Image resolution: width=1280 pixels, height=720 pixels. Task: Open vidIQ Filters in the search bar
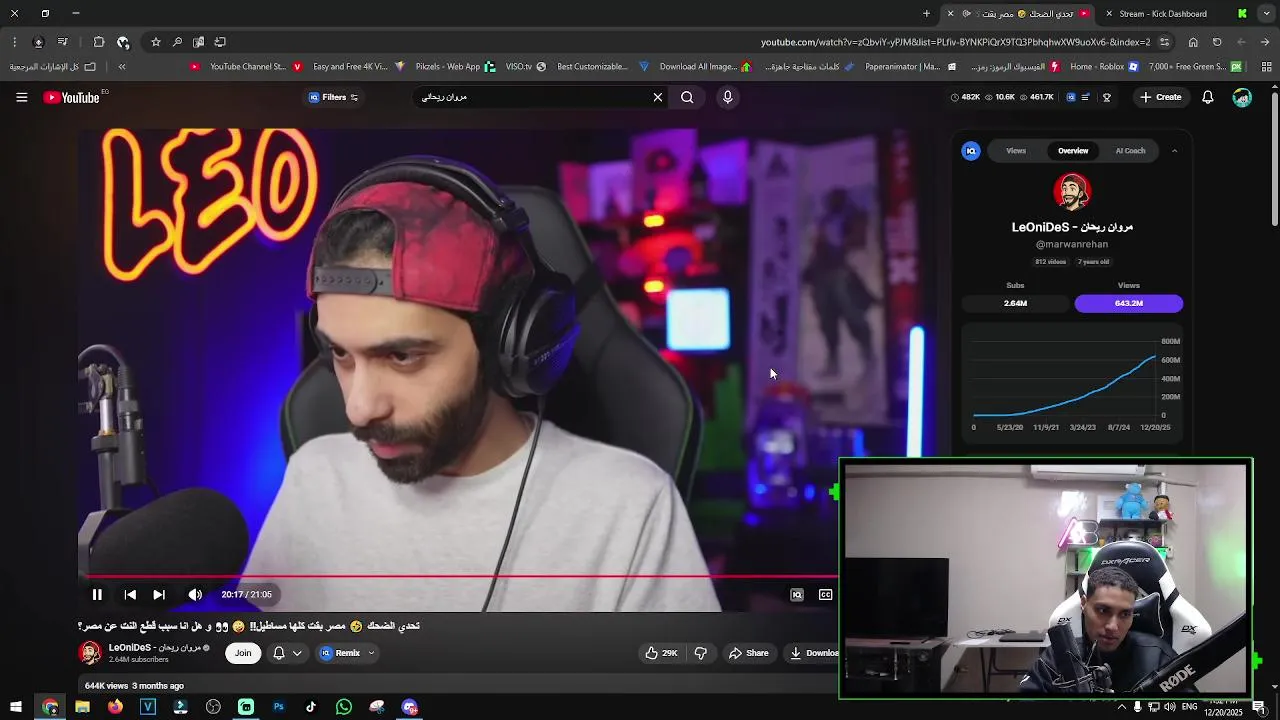[333, 97]
